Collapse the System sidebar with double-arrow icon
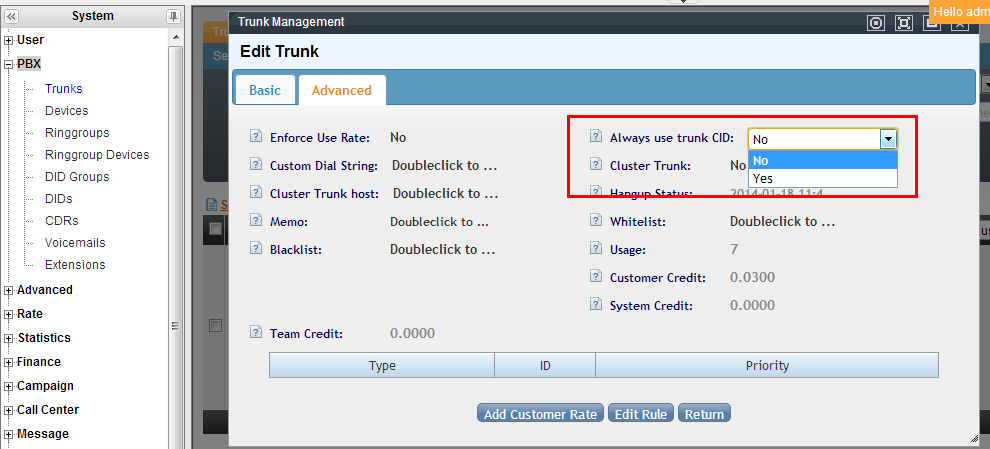 [12, 16]
